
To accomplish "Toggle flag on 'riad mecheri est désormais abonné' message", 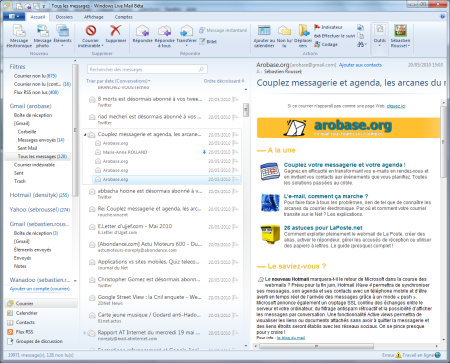I will (236, 117).
